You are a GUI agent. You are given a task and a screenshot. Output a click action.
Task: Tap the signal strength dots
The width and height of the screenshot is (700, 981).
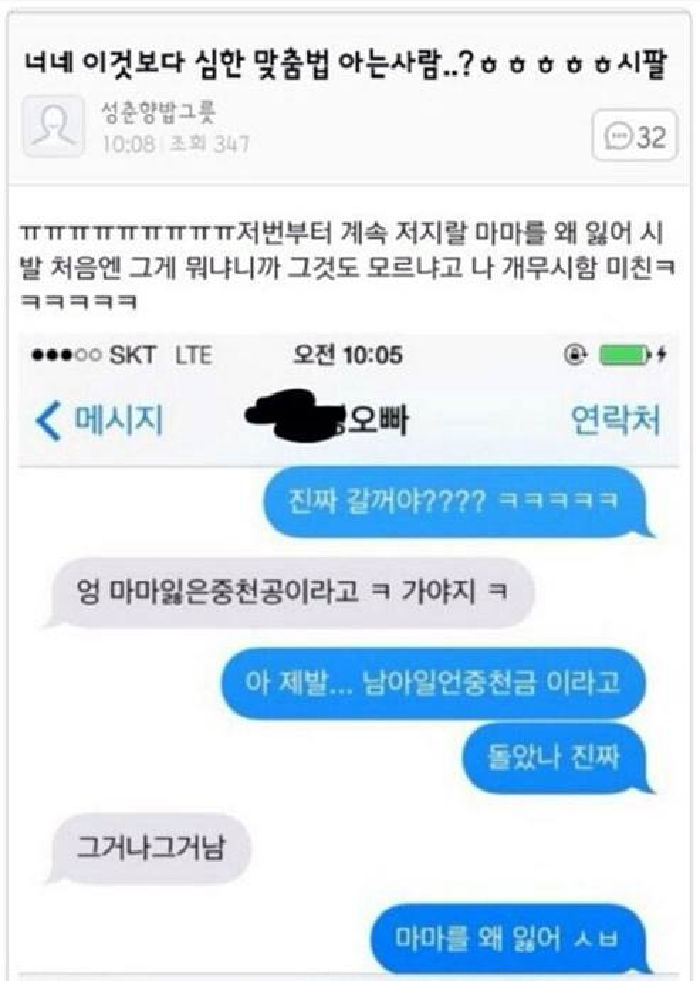click(65, 355)
